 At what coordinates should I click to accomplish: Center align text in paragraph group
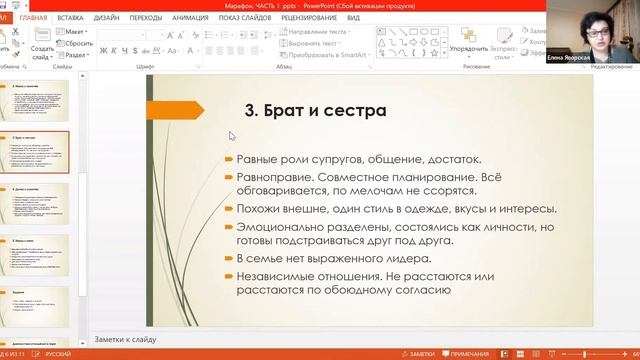tap(220, 51)
